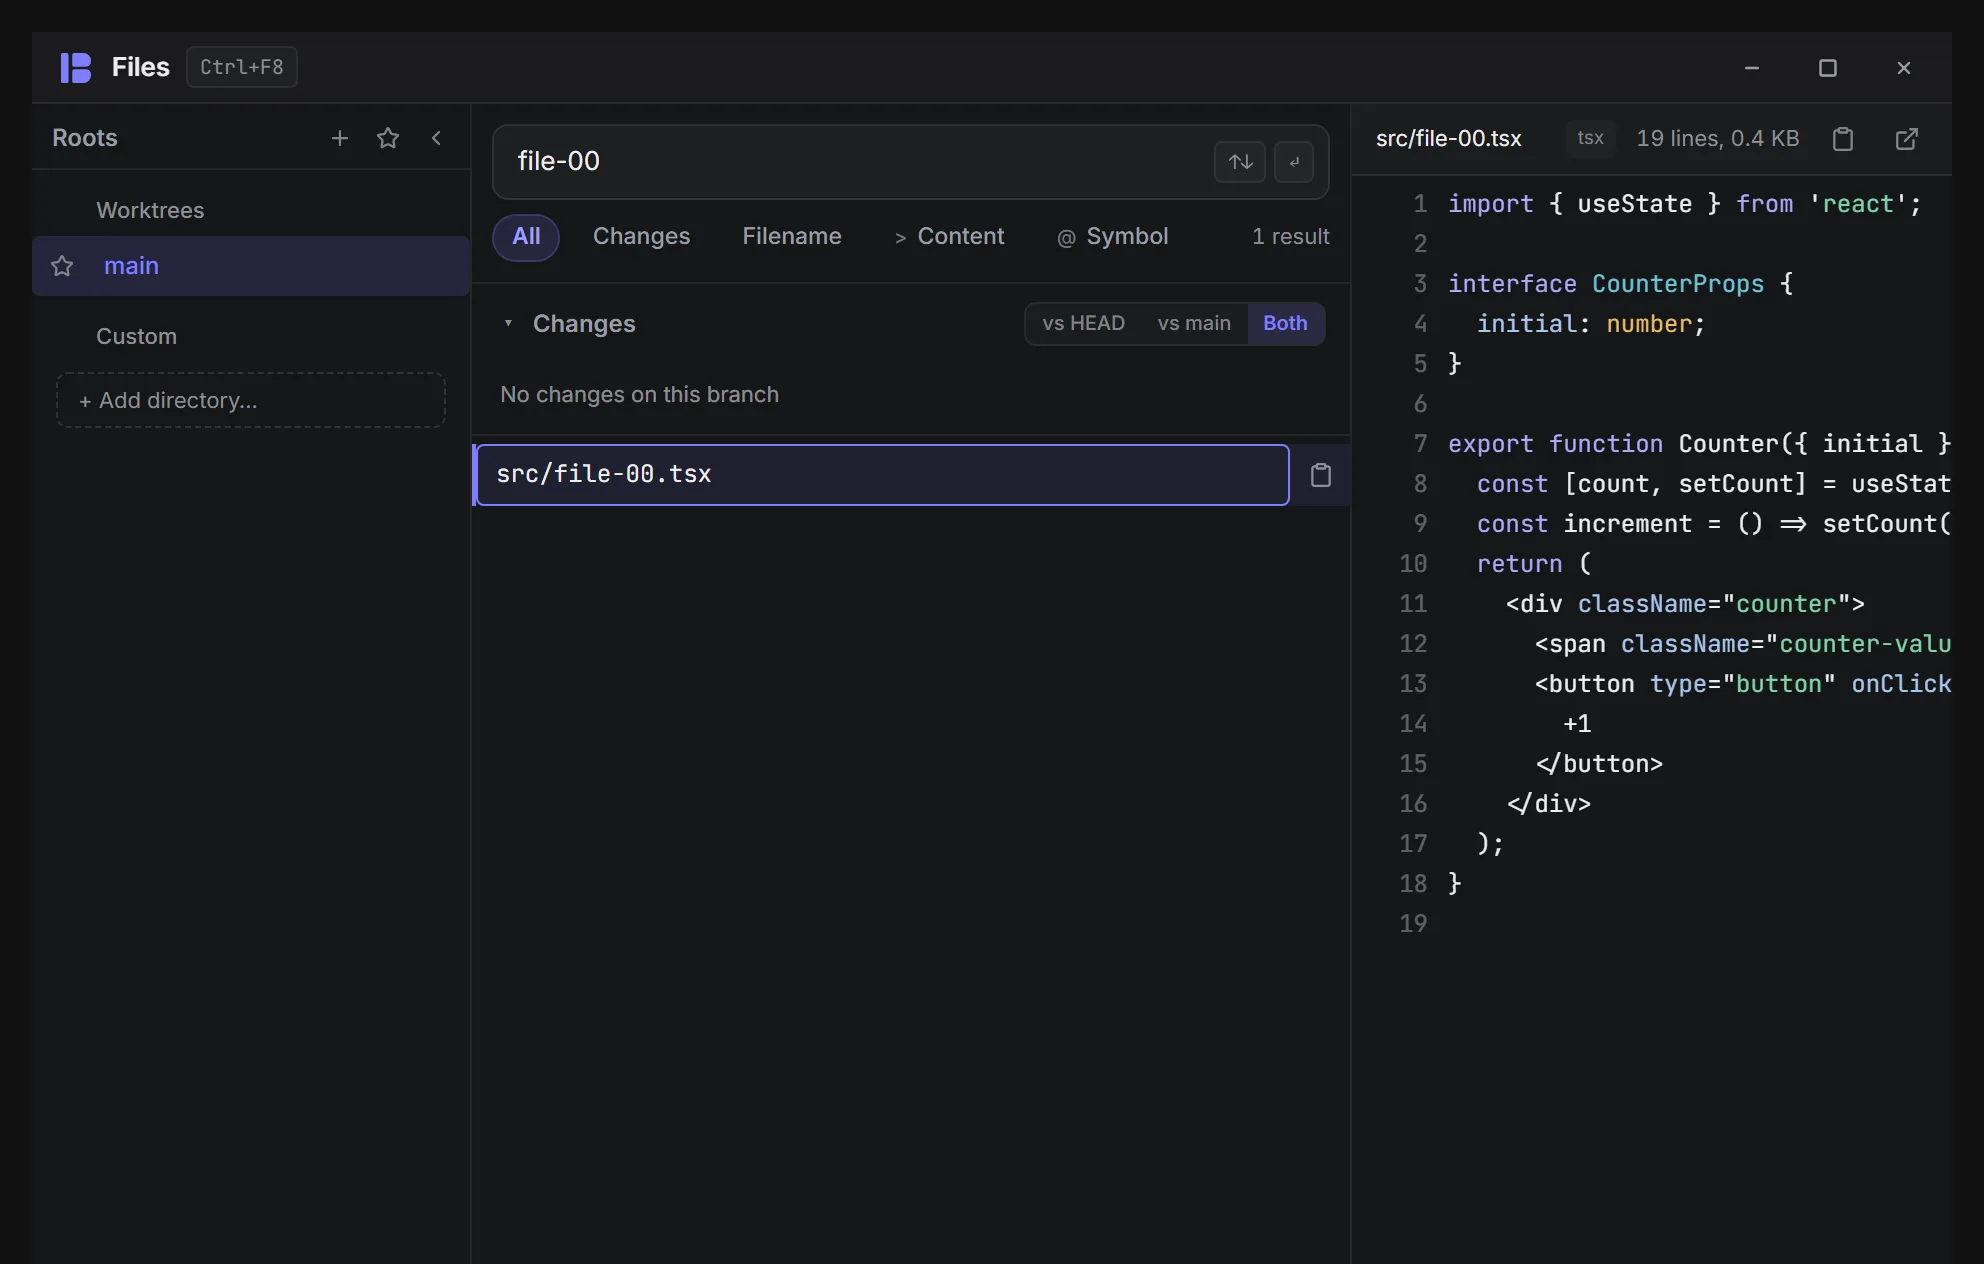
Task: Maximize the Files window
Action: coord(1828,68)
